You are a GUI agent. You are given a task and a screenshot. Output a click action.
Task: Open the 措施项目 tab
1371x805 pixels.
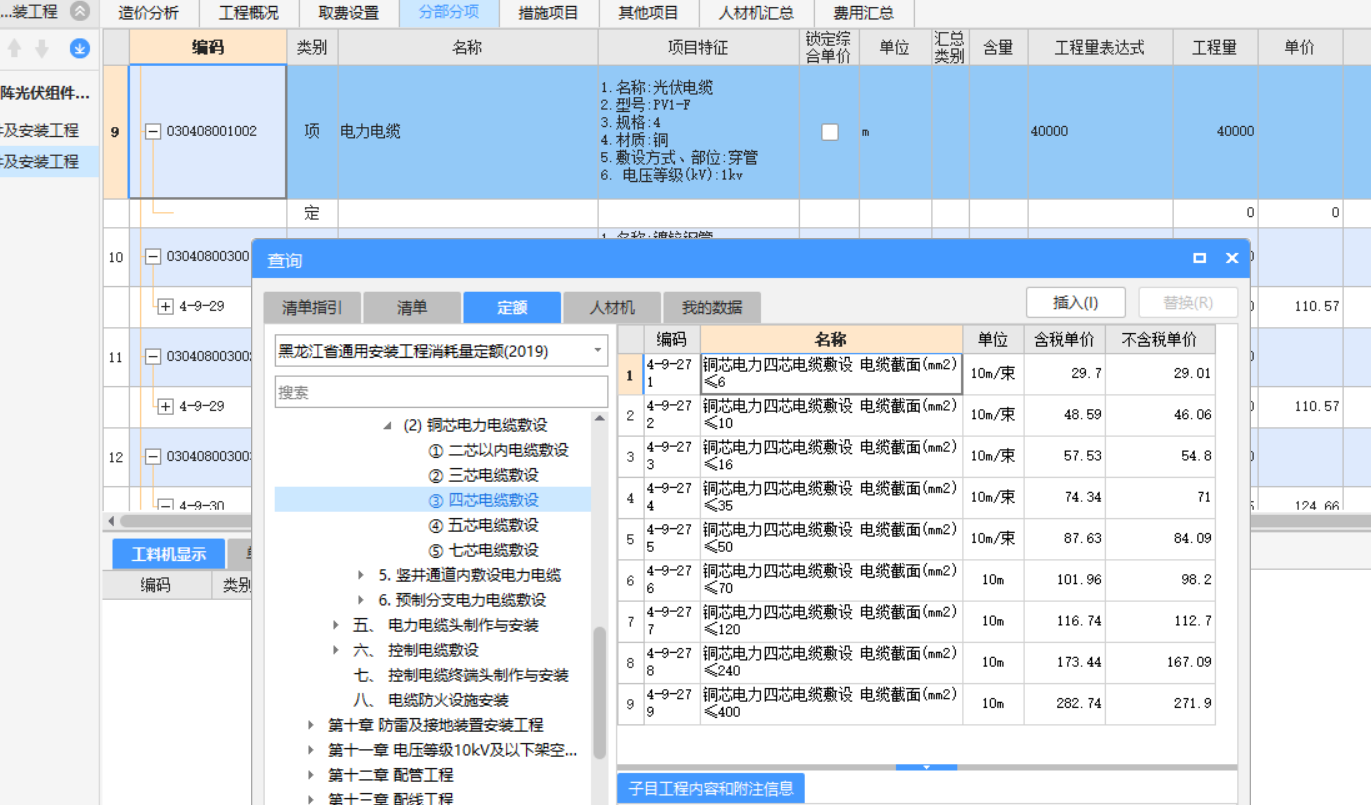(x=549, y=13)
